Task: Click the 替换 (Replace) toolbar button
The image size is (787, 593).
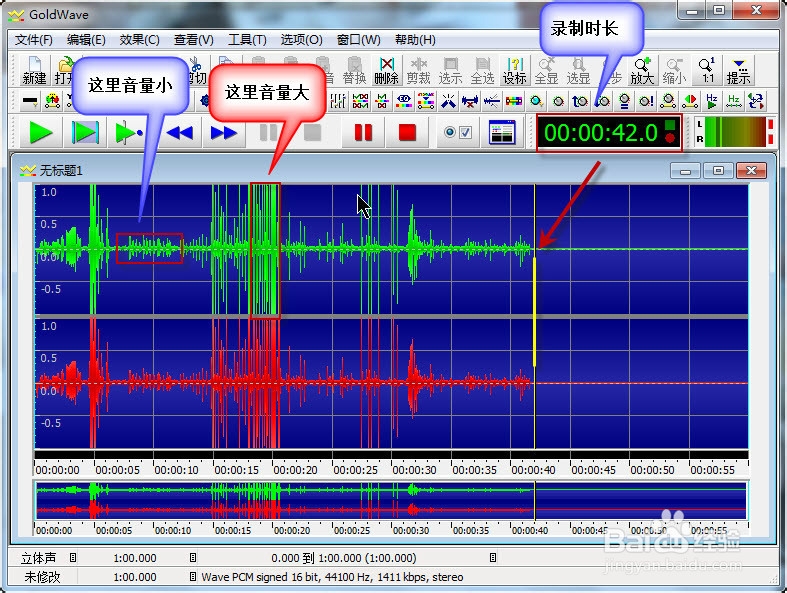Action: point(354,70)
